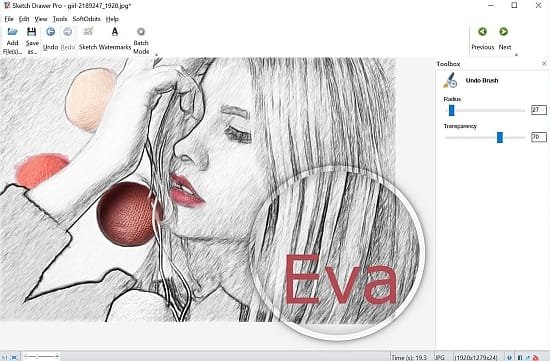Viewport: 550px width, 361px height.
Task: Click the Undo Brush label
Action: tap(482, 80)
